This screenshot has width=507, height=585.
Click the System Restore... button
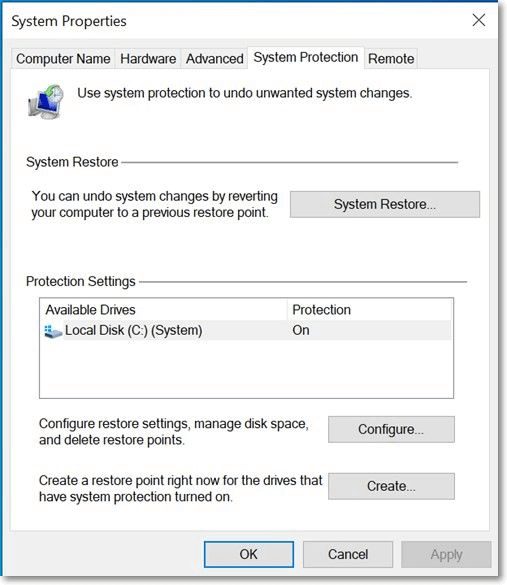pos(385,204)
